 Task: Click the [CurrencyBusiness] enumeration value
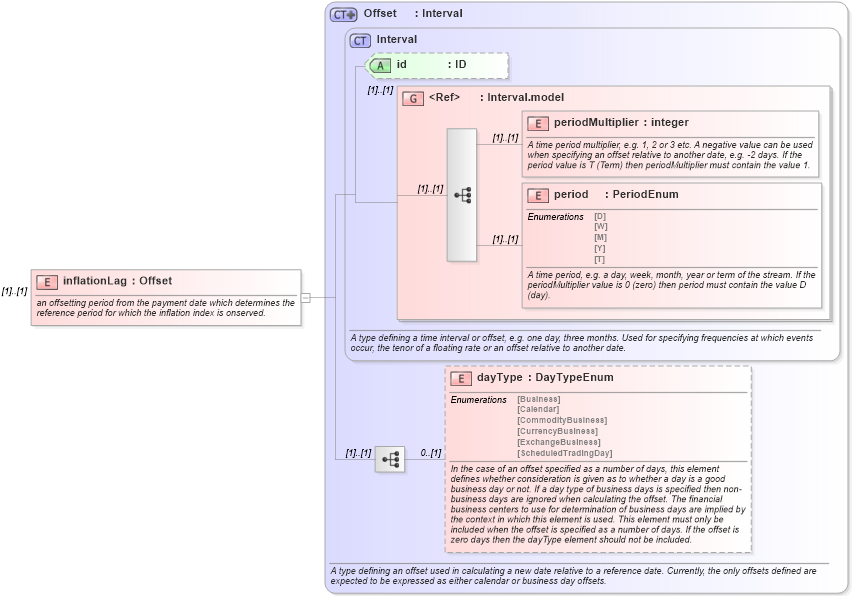coord(557,431)
